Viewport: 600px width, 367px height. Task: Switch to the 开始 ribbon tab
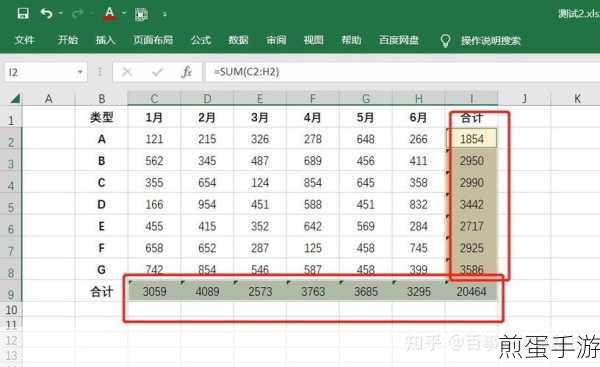coord(67,40)
